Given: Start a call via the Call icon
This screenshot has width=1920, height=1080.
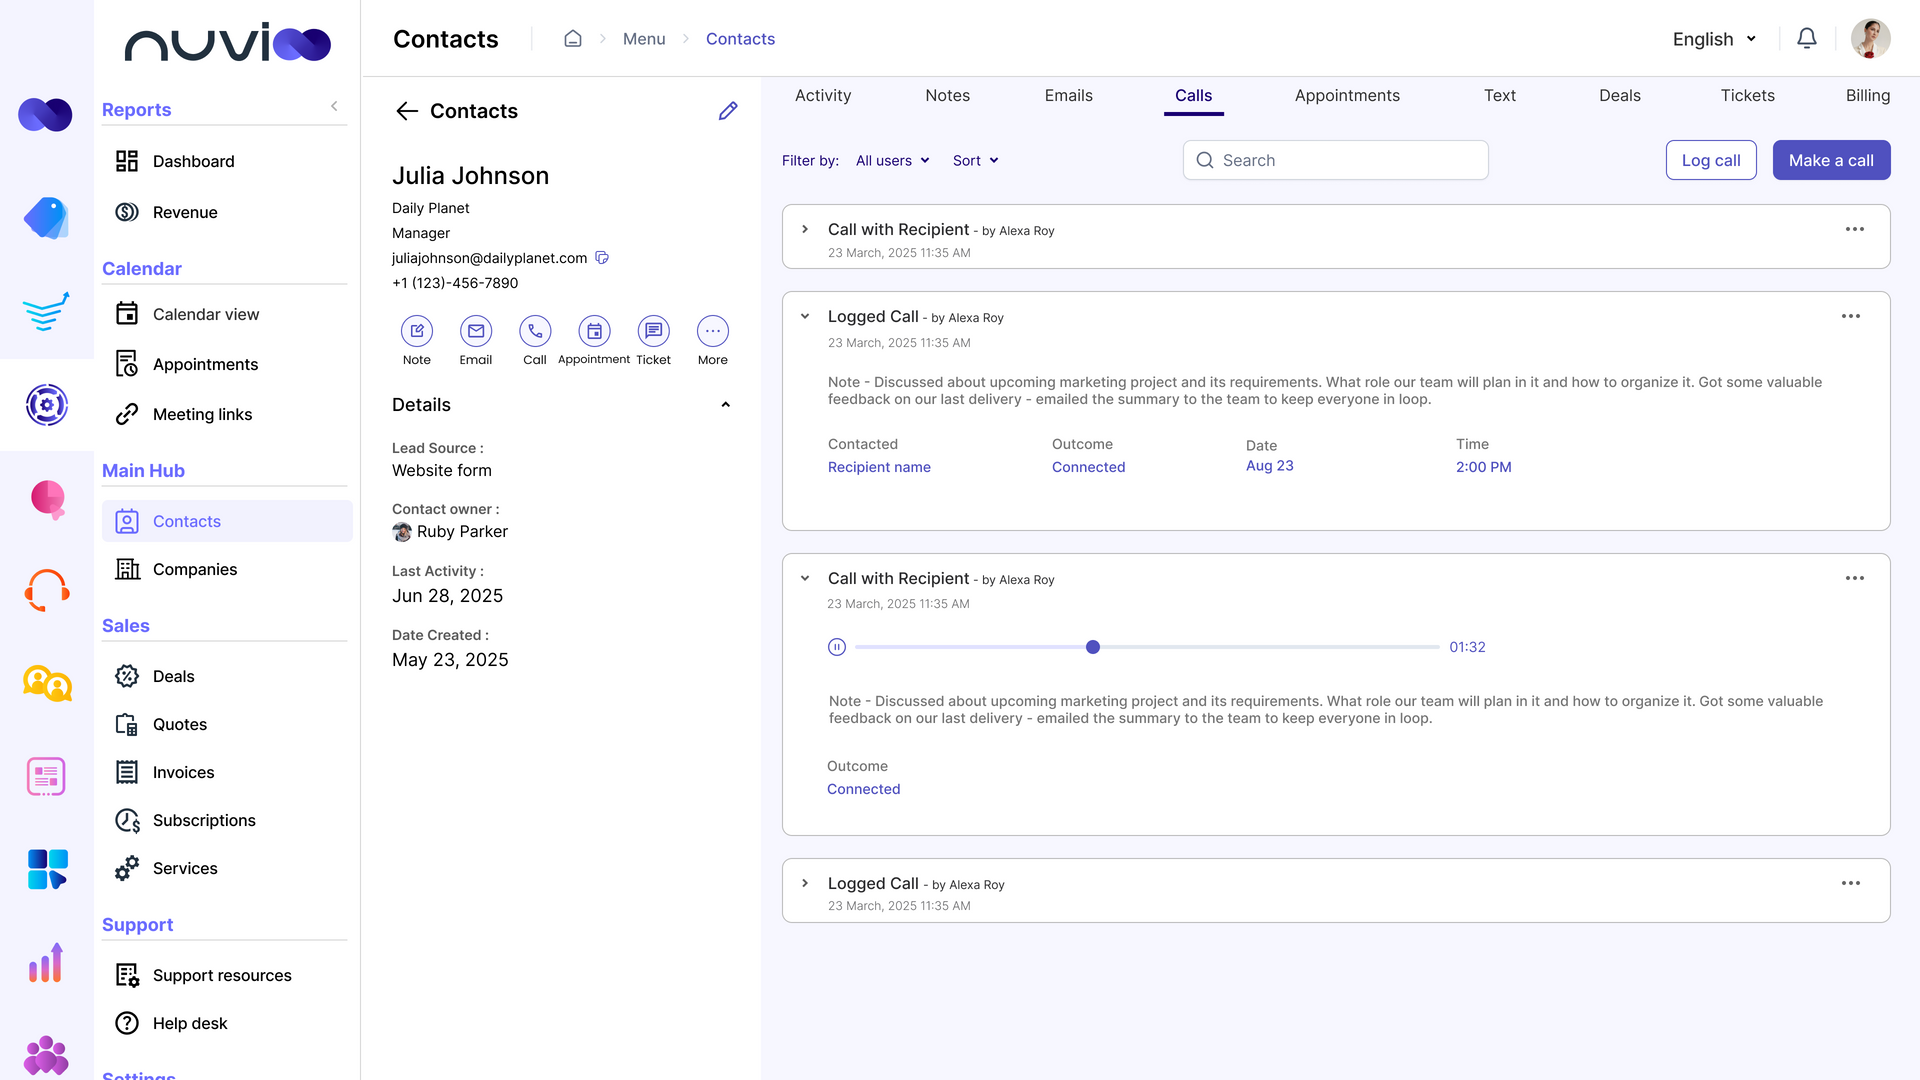Looking at the screenshot, I should point(535,331).
